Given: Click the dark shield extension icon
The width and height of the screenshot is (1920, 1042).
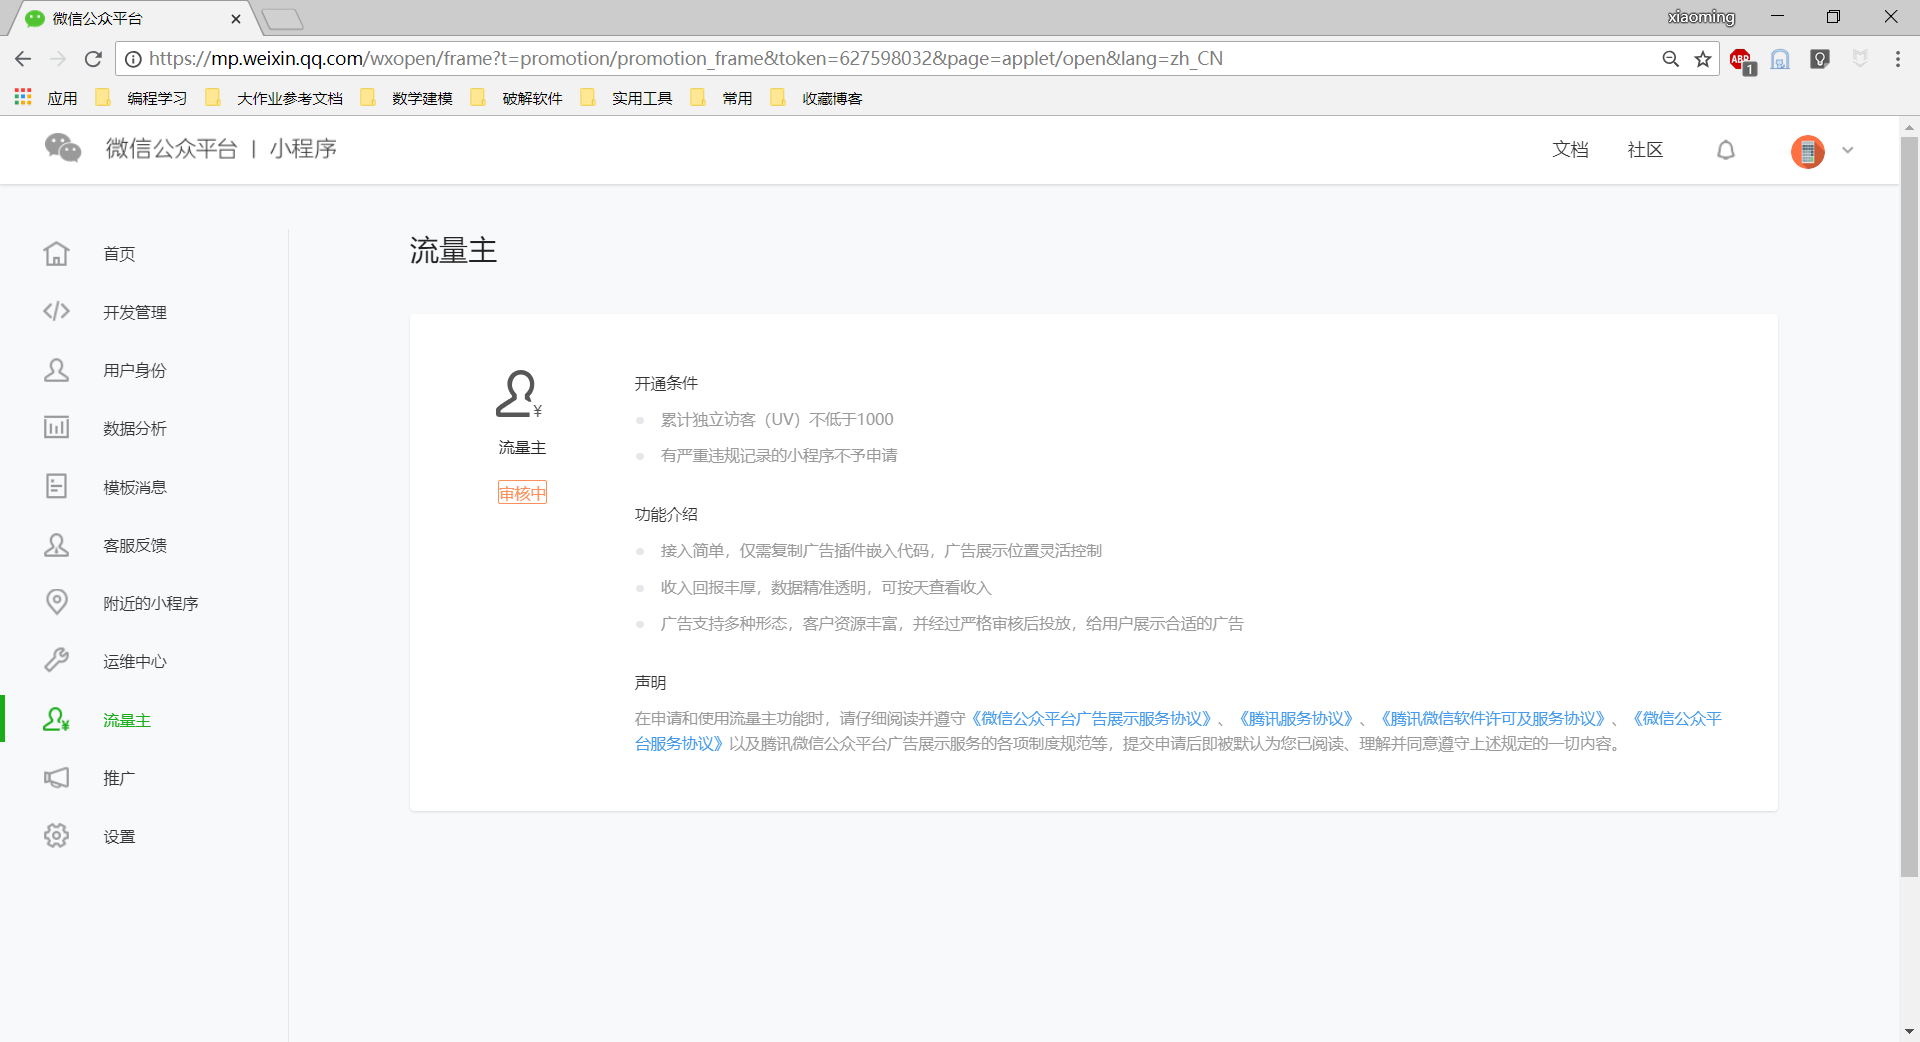Looking at the screenshot, I should (1820, 59).
